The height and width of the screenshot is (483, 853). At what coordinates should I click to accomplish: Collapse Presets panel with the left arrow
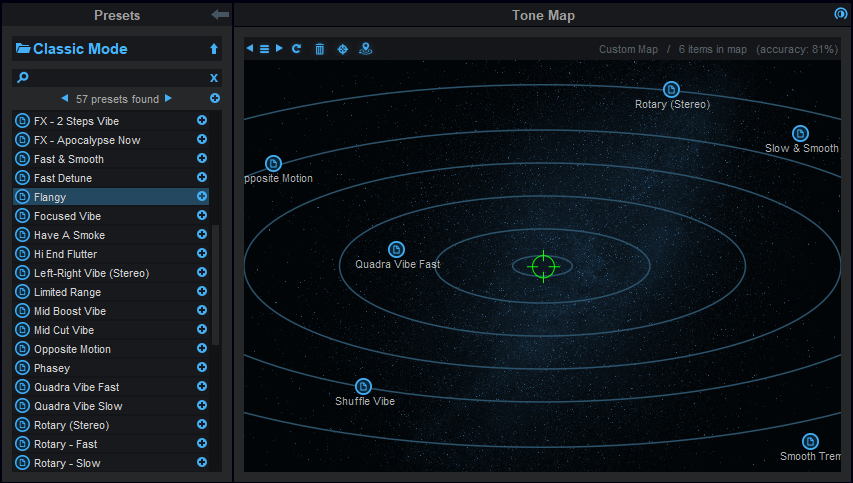coord(220,15)
